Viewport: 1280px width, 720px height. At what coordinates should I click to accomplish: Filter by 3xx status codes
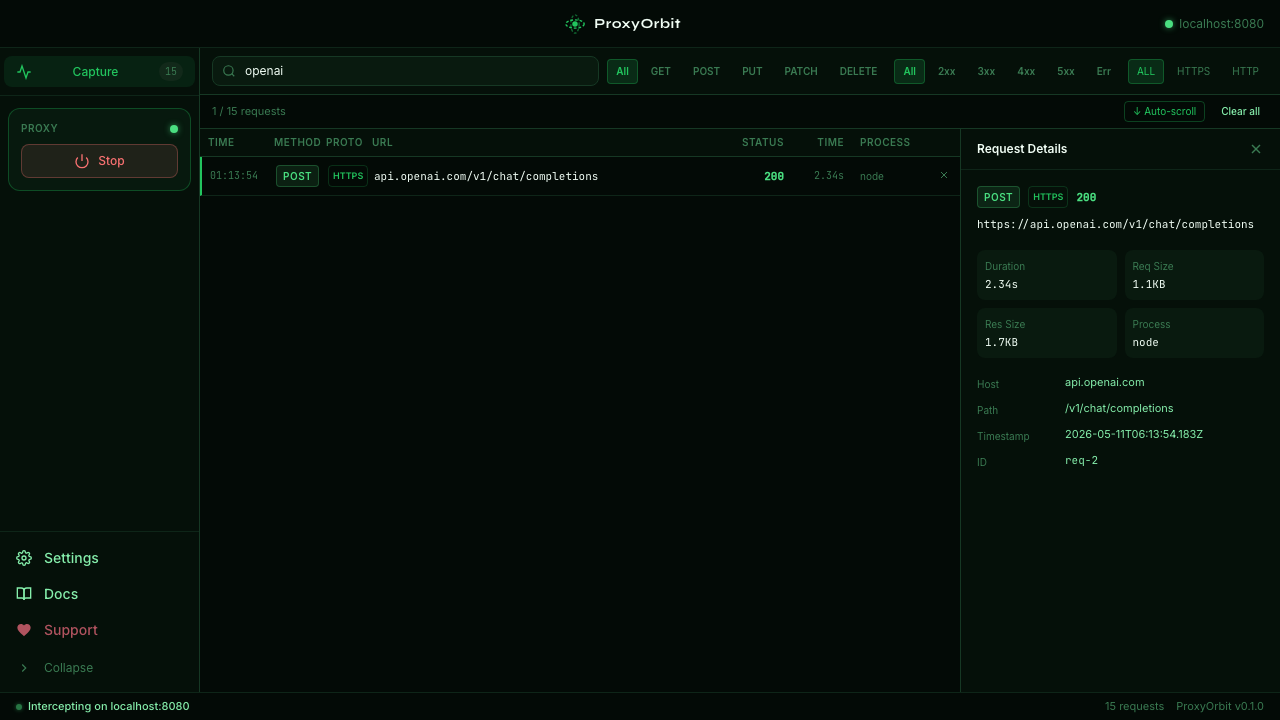[986, 71]
